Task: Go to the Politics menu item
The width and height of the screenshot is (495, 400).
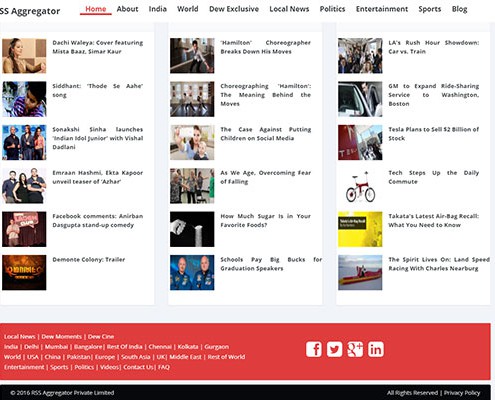Action: (x=332, y=9)
